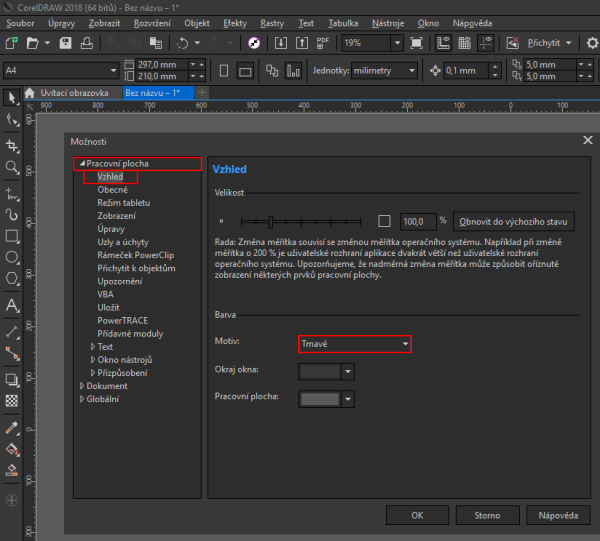Click the Full-screen preview icon
The width and height of the screenshot is (600, 541).
pyautogui.click(x=416, y=43)
